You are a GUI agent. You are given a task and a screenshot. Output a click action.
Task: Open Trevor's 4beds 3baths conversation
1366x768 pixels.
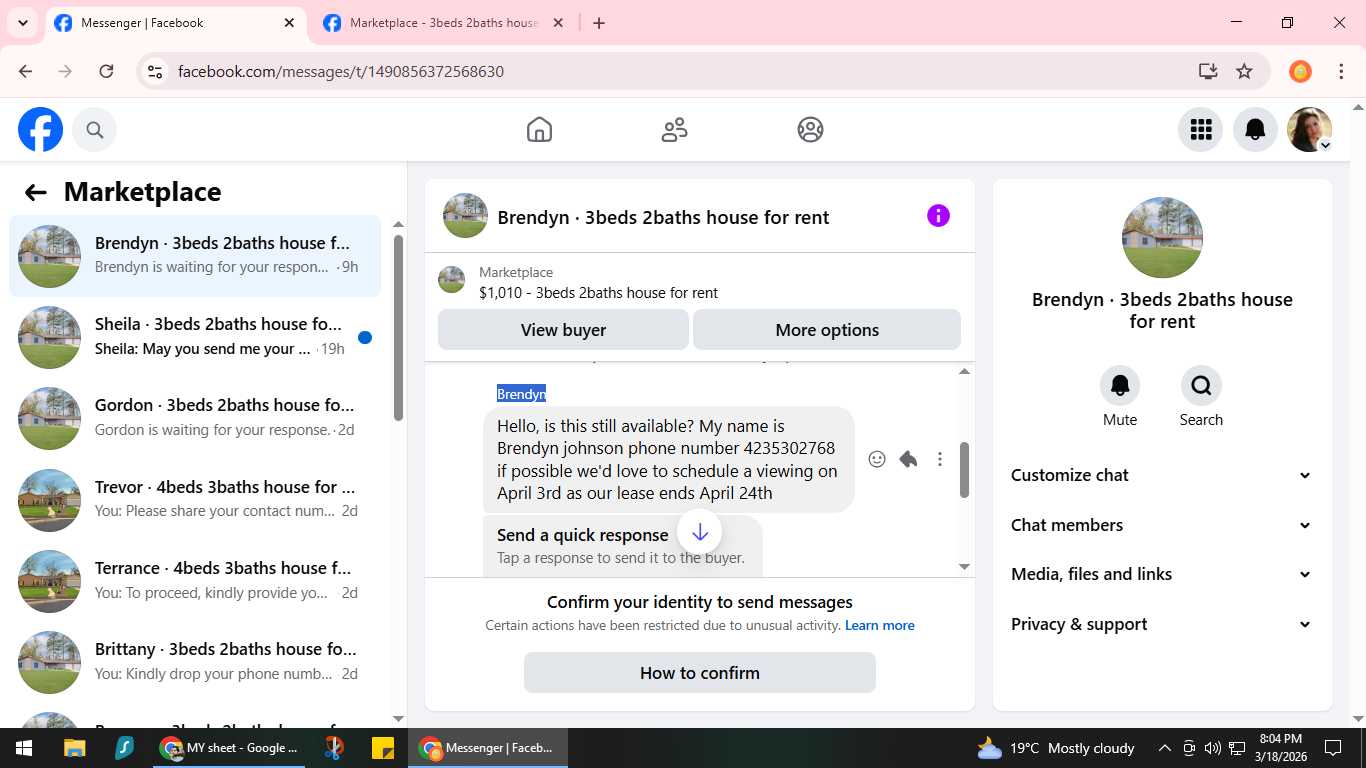(195, 499)
